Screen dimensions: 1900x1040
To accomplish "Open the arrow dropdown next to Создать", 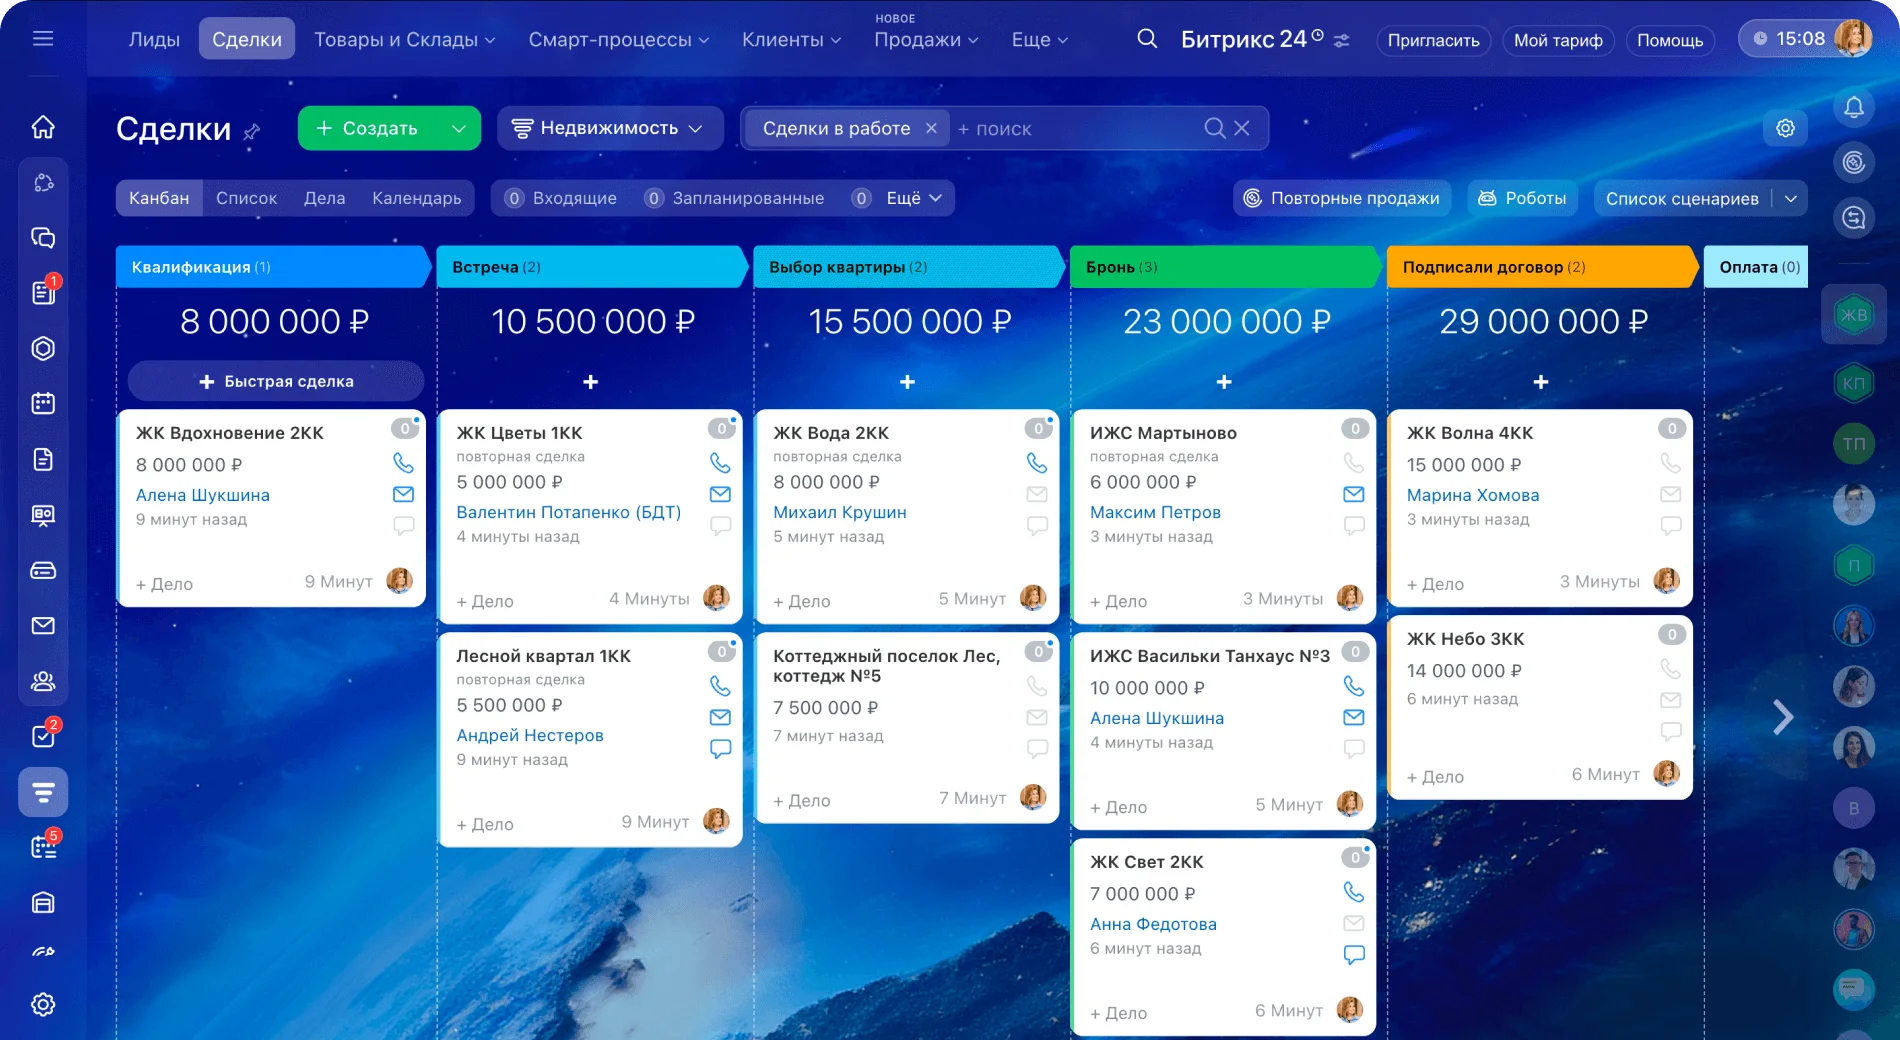I will click(459, 128).
